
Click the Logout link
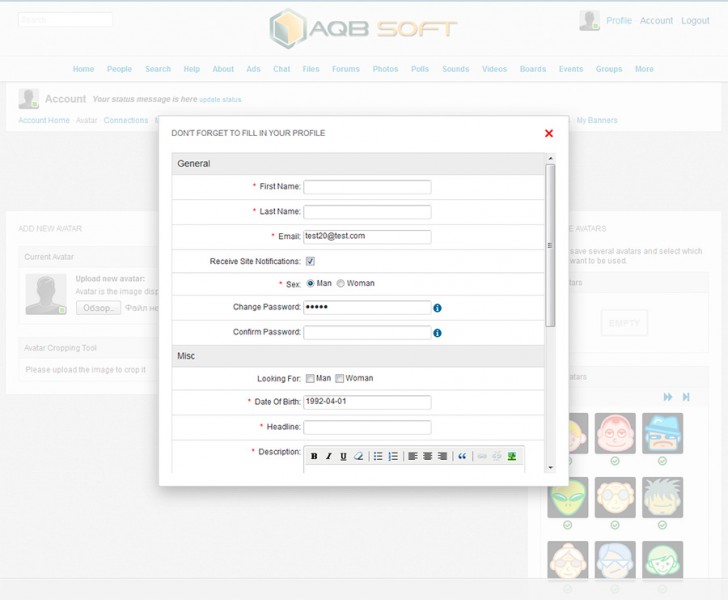(x=696, y=21)
